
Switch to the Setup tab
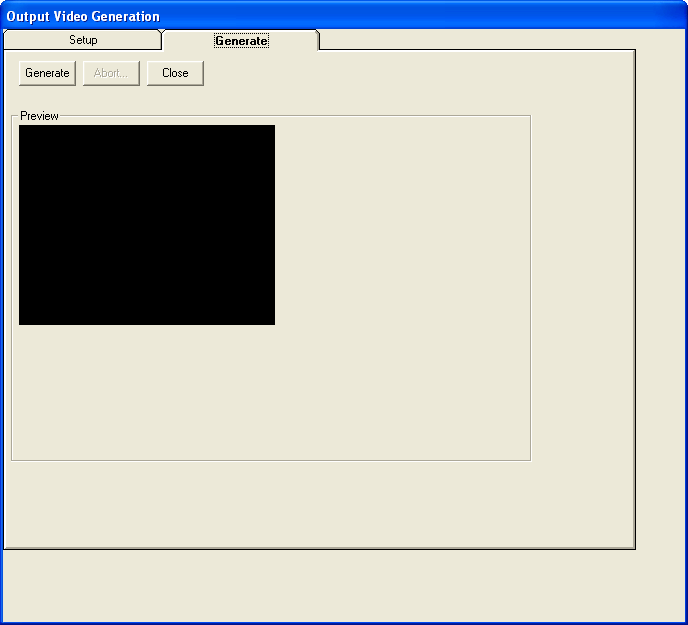click(83, 40)
